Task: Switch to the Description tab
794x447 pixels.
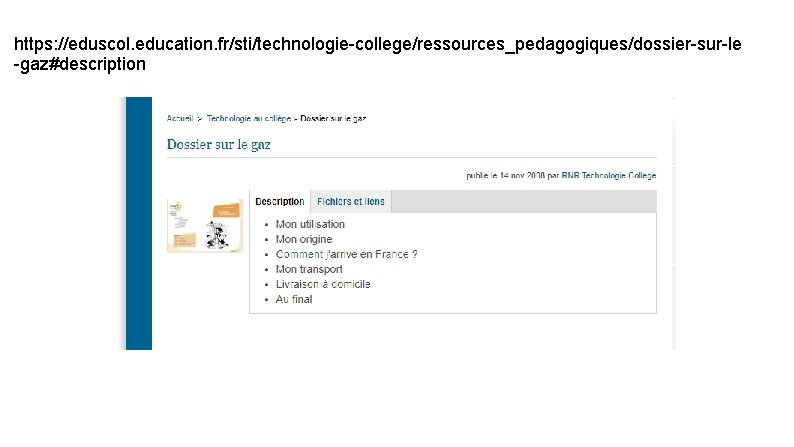Action: pyautogui.click(x=279, y=202)
